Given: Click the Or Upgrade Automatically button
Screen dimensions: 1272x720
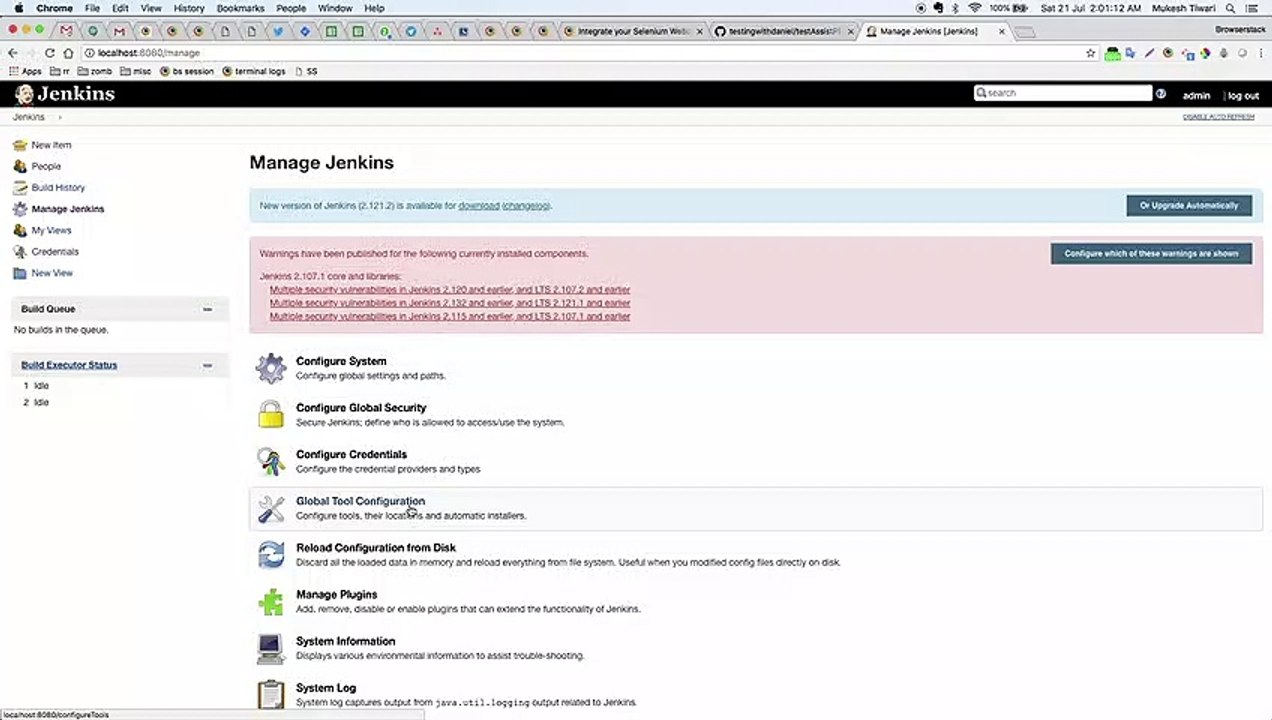Looking at the screenshot, I should click(1189, 205).
